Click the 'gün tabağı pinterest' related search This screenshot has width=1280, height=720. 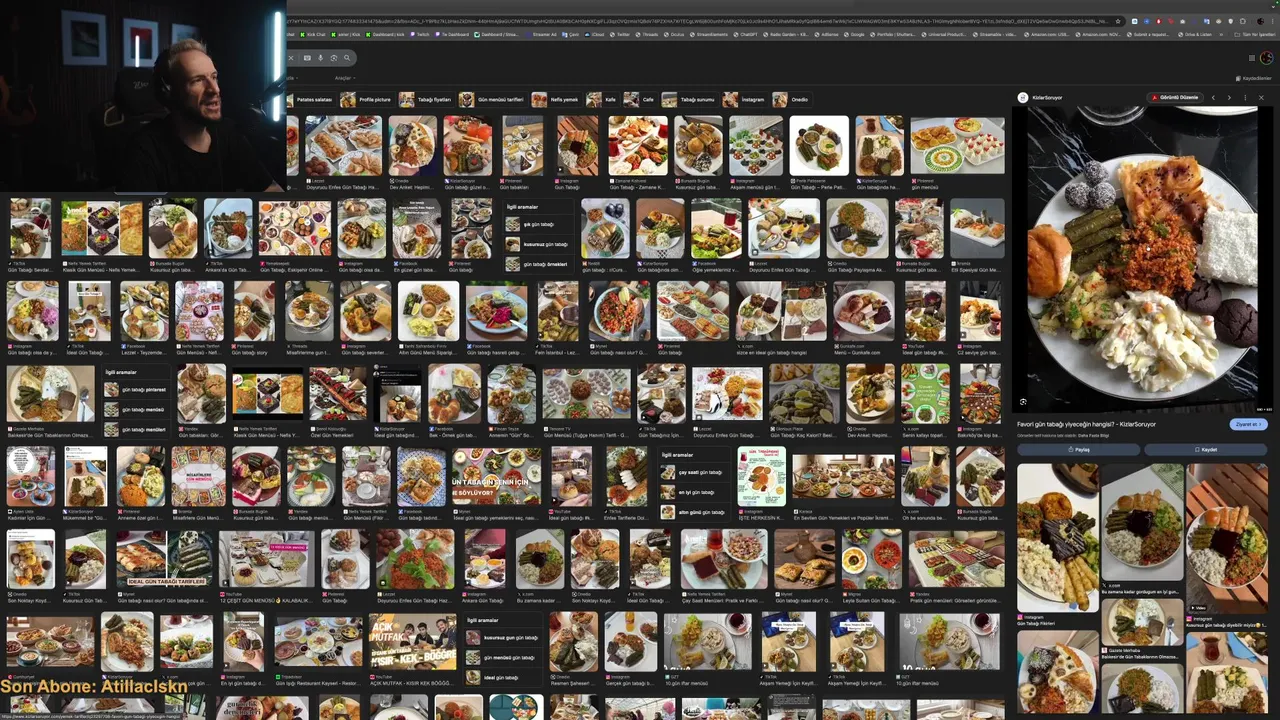pos(137,389)
